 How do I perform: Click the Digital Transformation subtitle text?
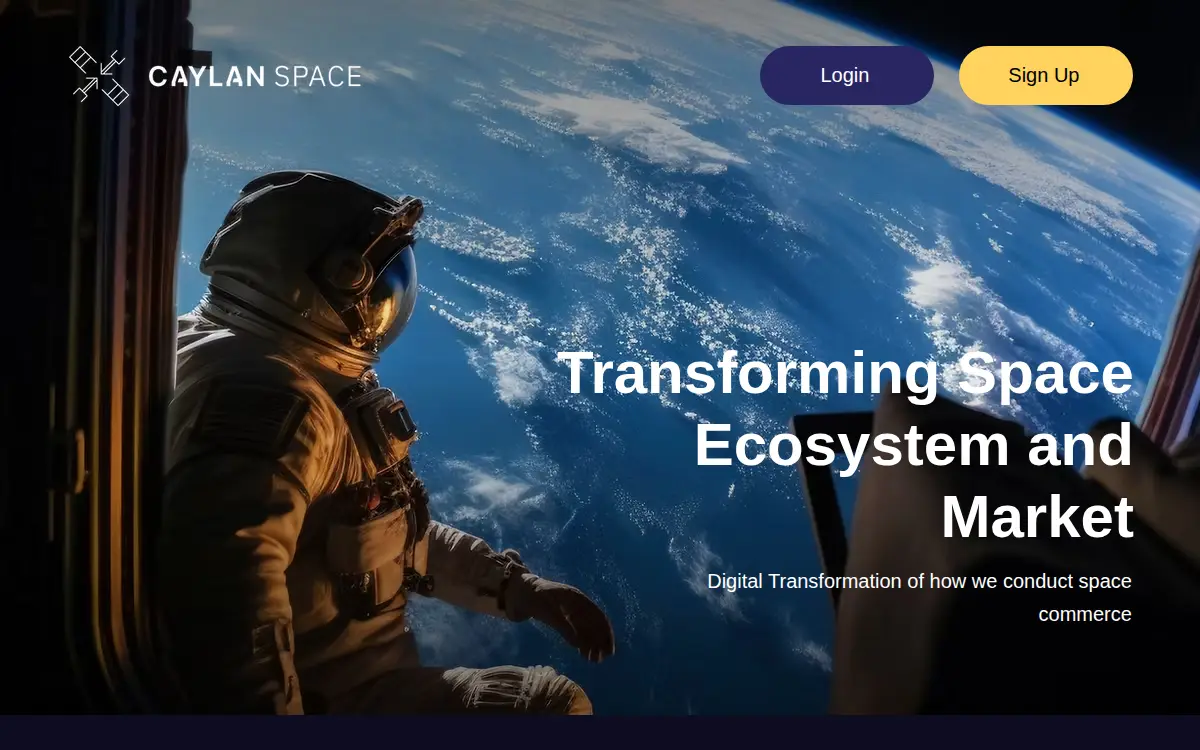click(x=920, y=597)
